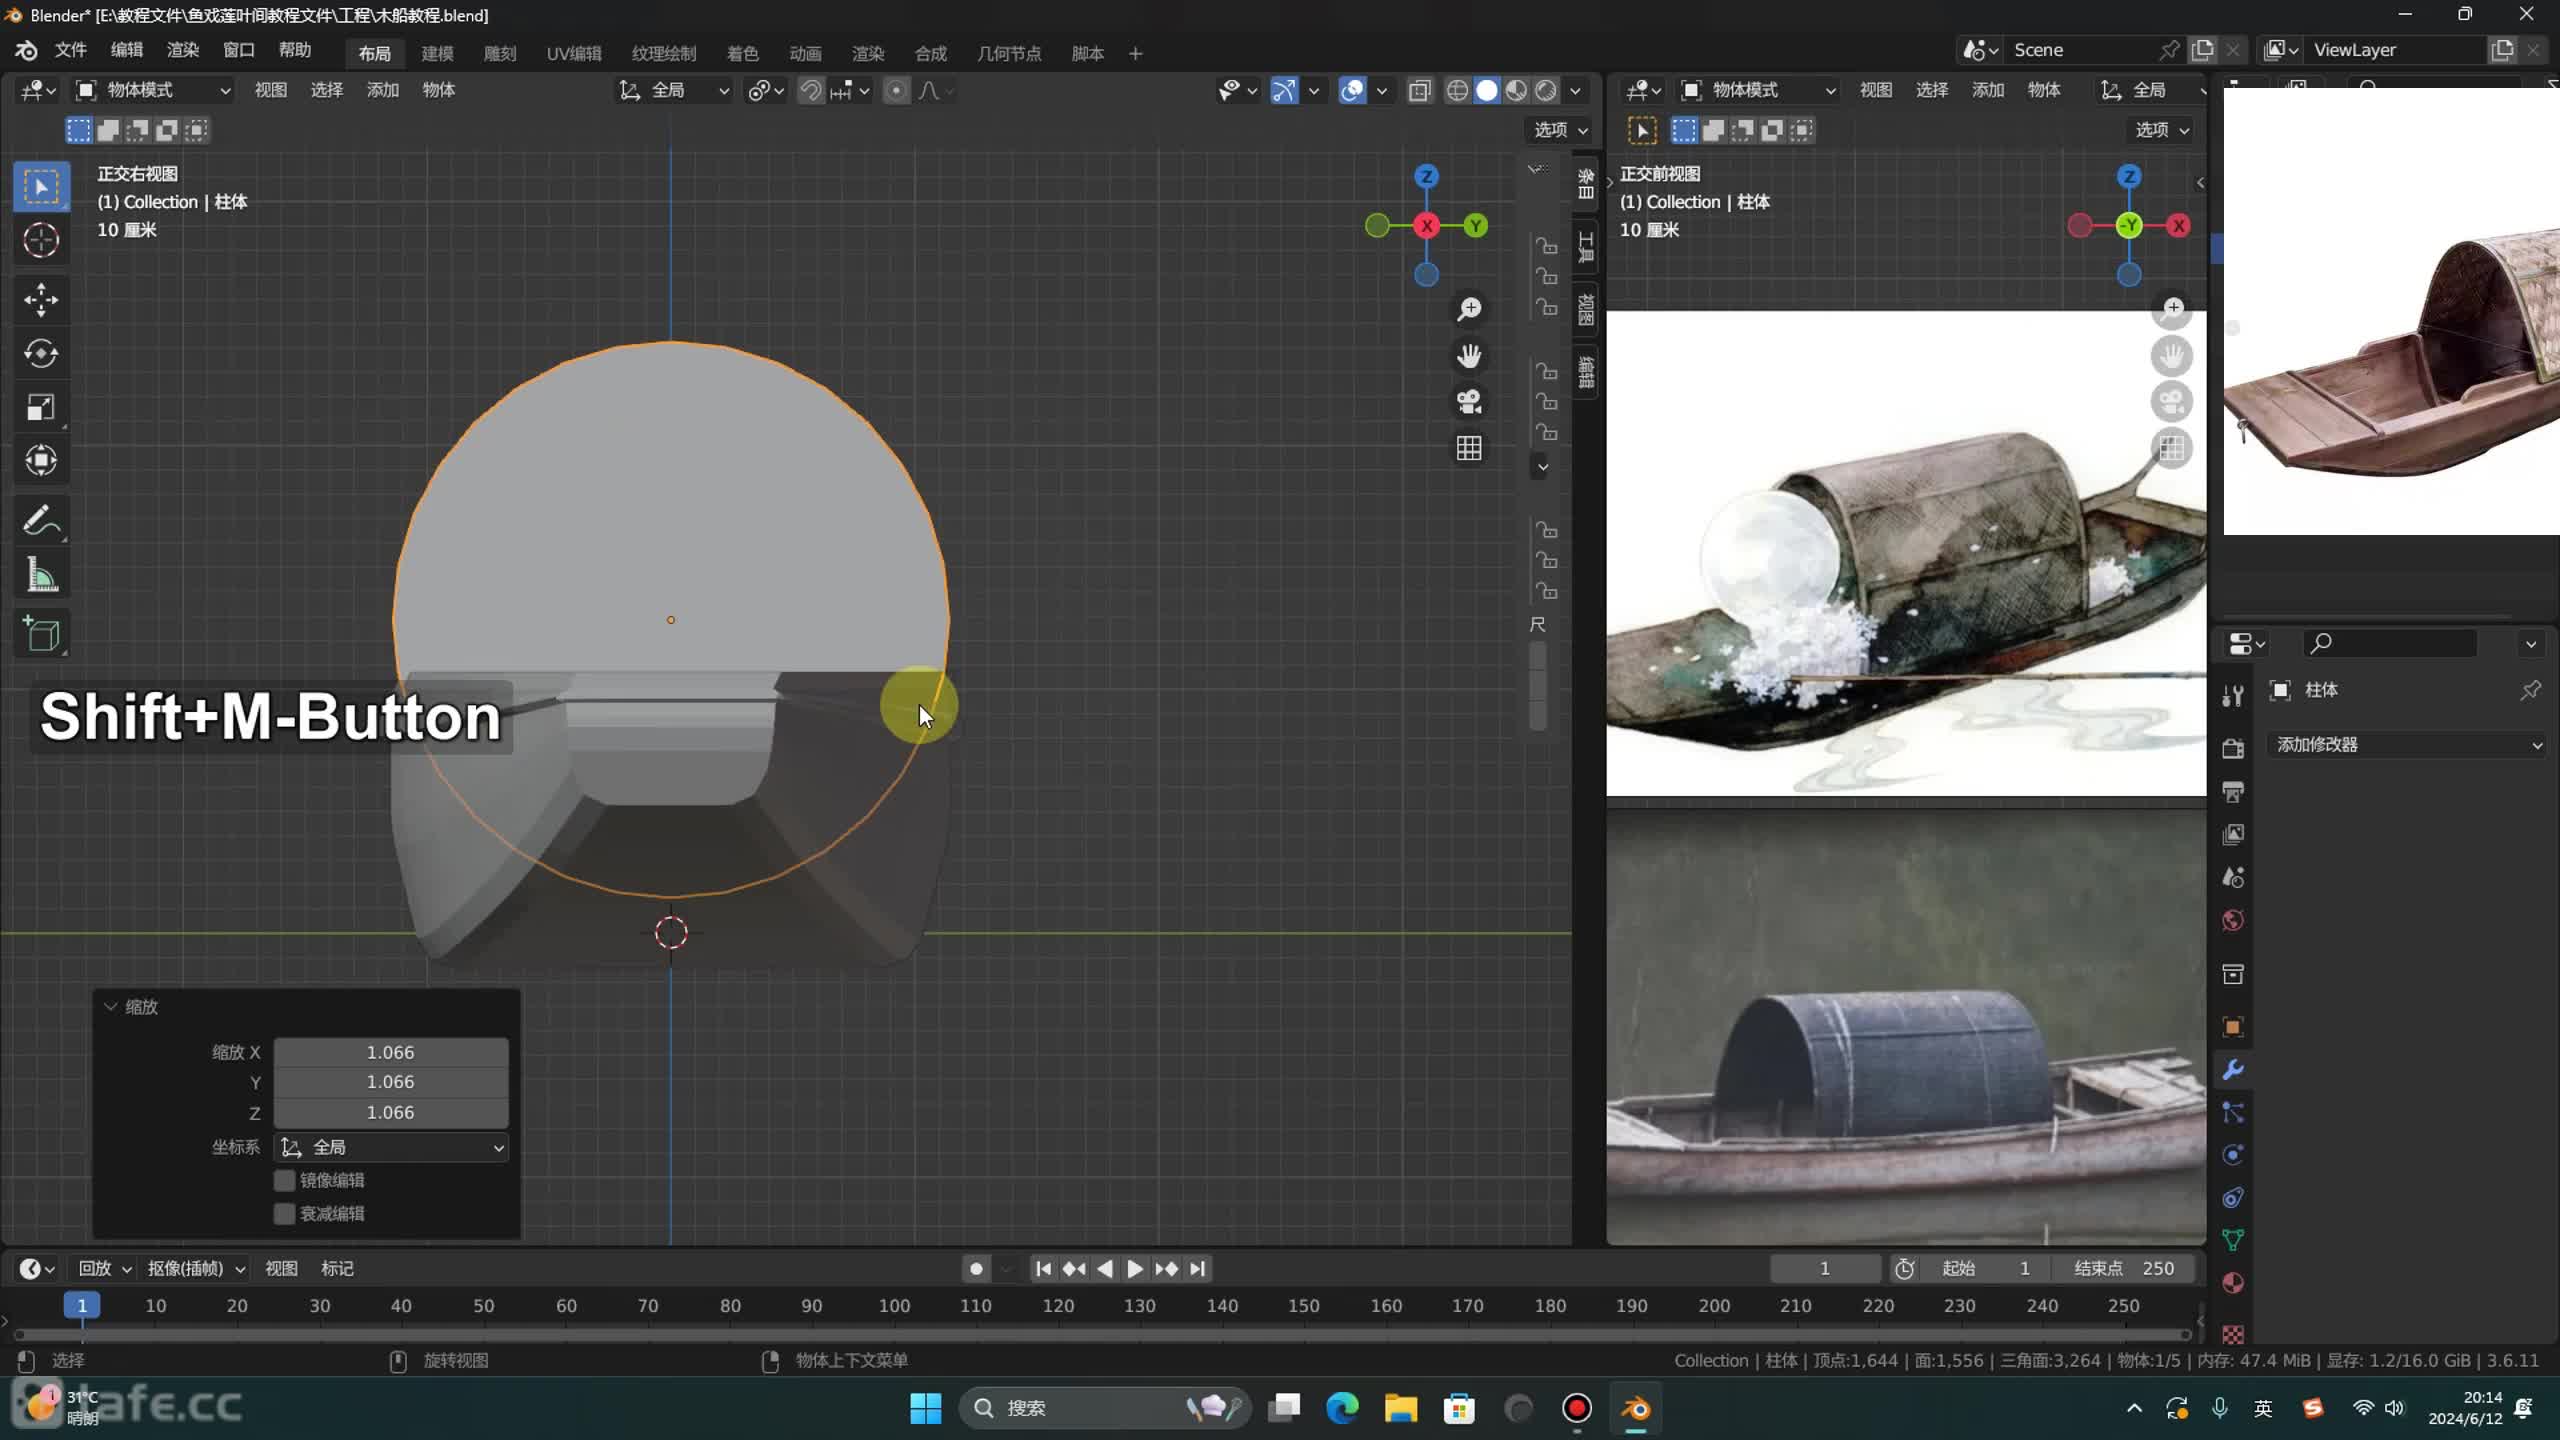Jump to timeline end button
This screenshot has height=1440, width=2560.
pyautogui.click(x=1197, y=1269)
